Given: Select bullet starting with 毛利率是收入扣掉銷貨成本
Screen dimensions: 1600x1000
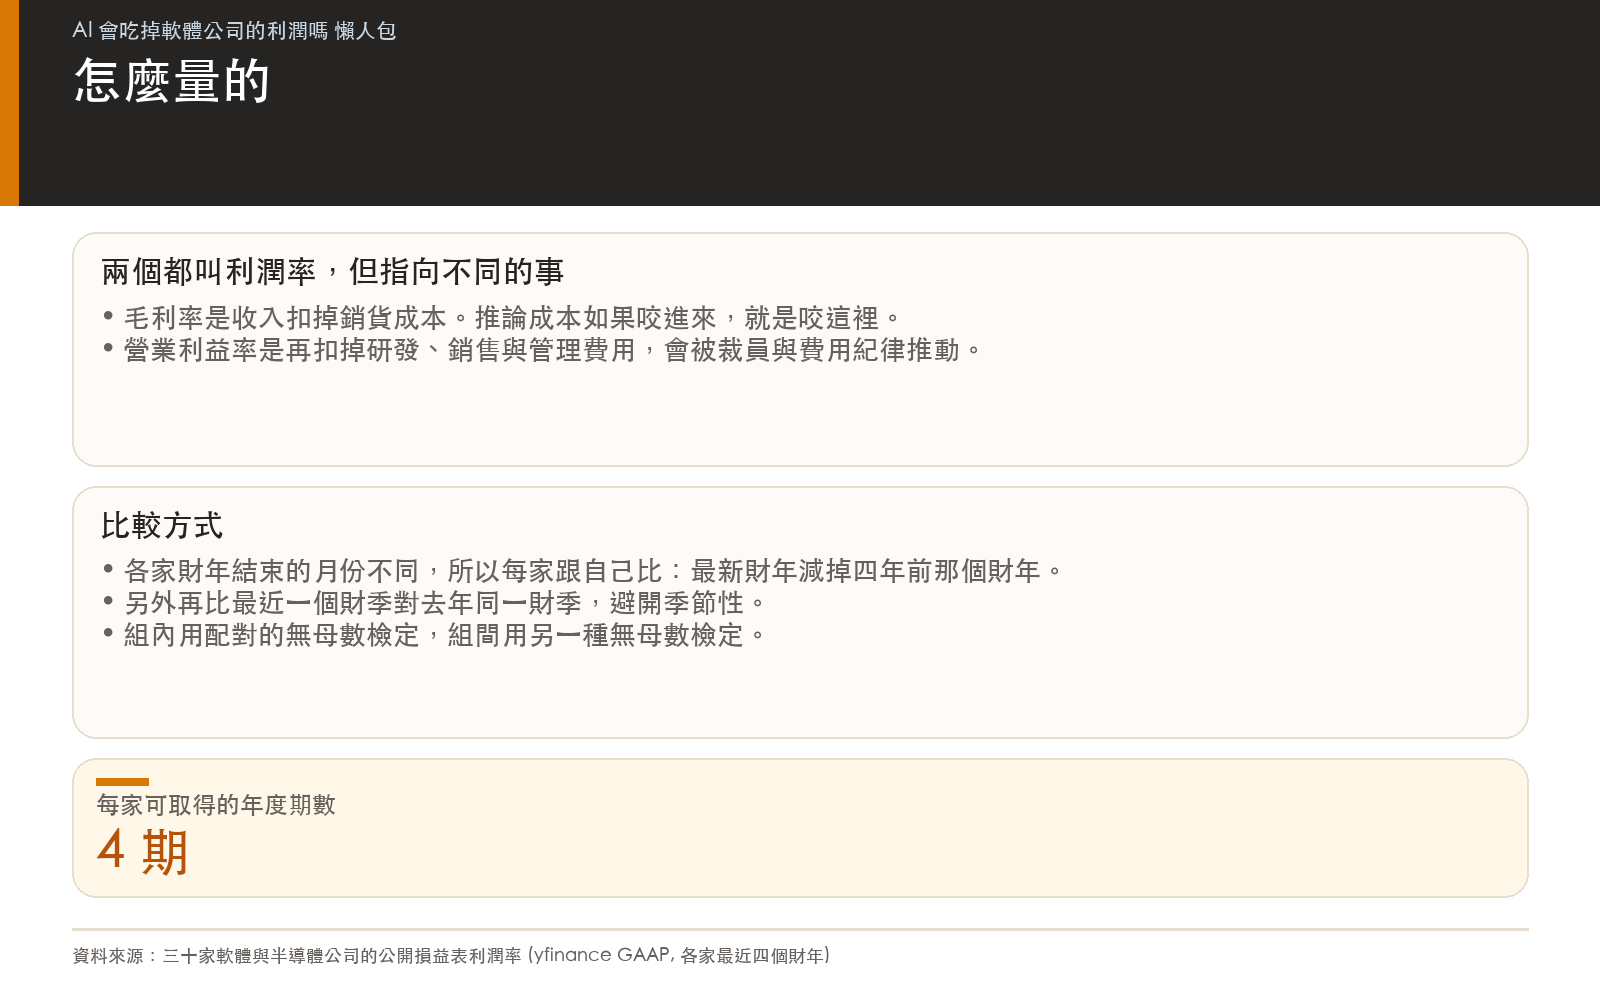Looking at the screenshot, I should click(x=502, y=318).
